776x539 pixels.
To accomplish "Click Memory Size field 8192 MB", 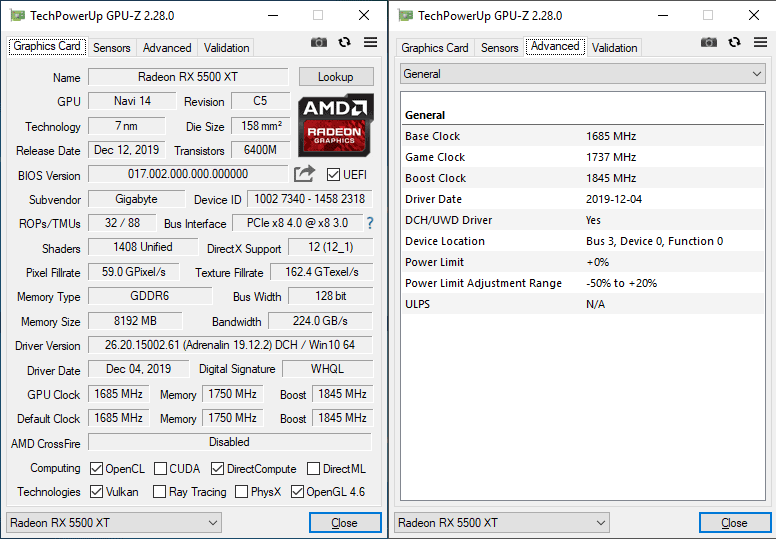I will pyautogui.click(x=135, y=321).
